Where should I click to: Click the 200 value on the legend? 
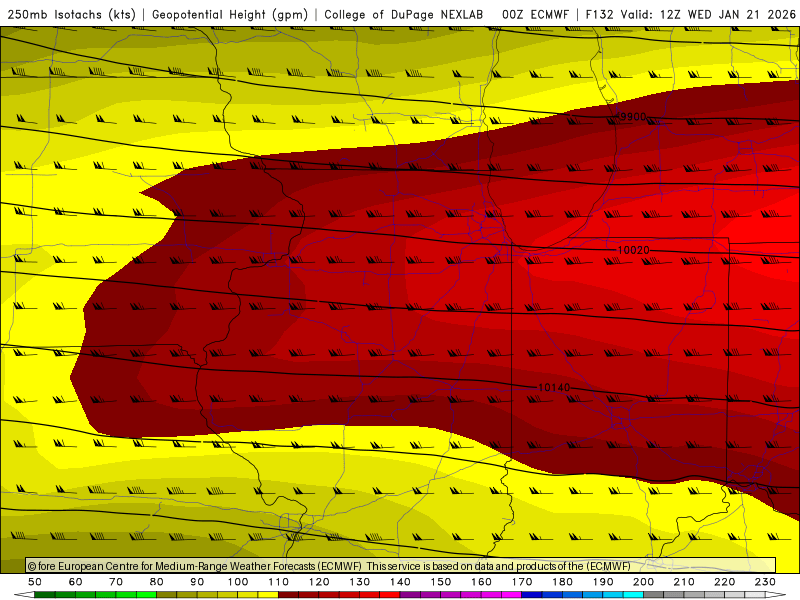643,582
